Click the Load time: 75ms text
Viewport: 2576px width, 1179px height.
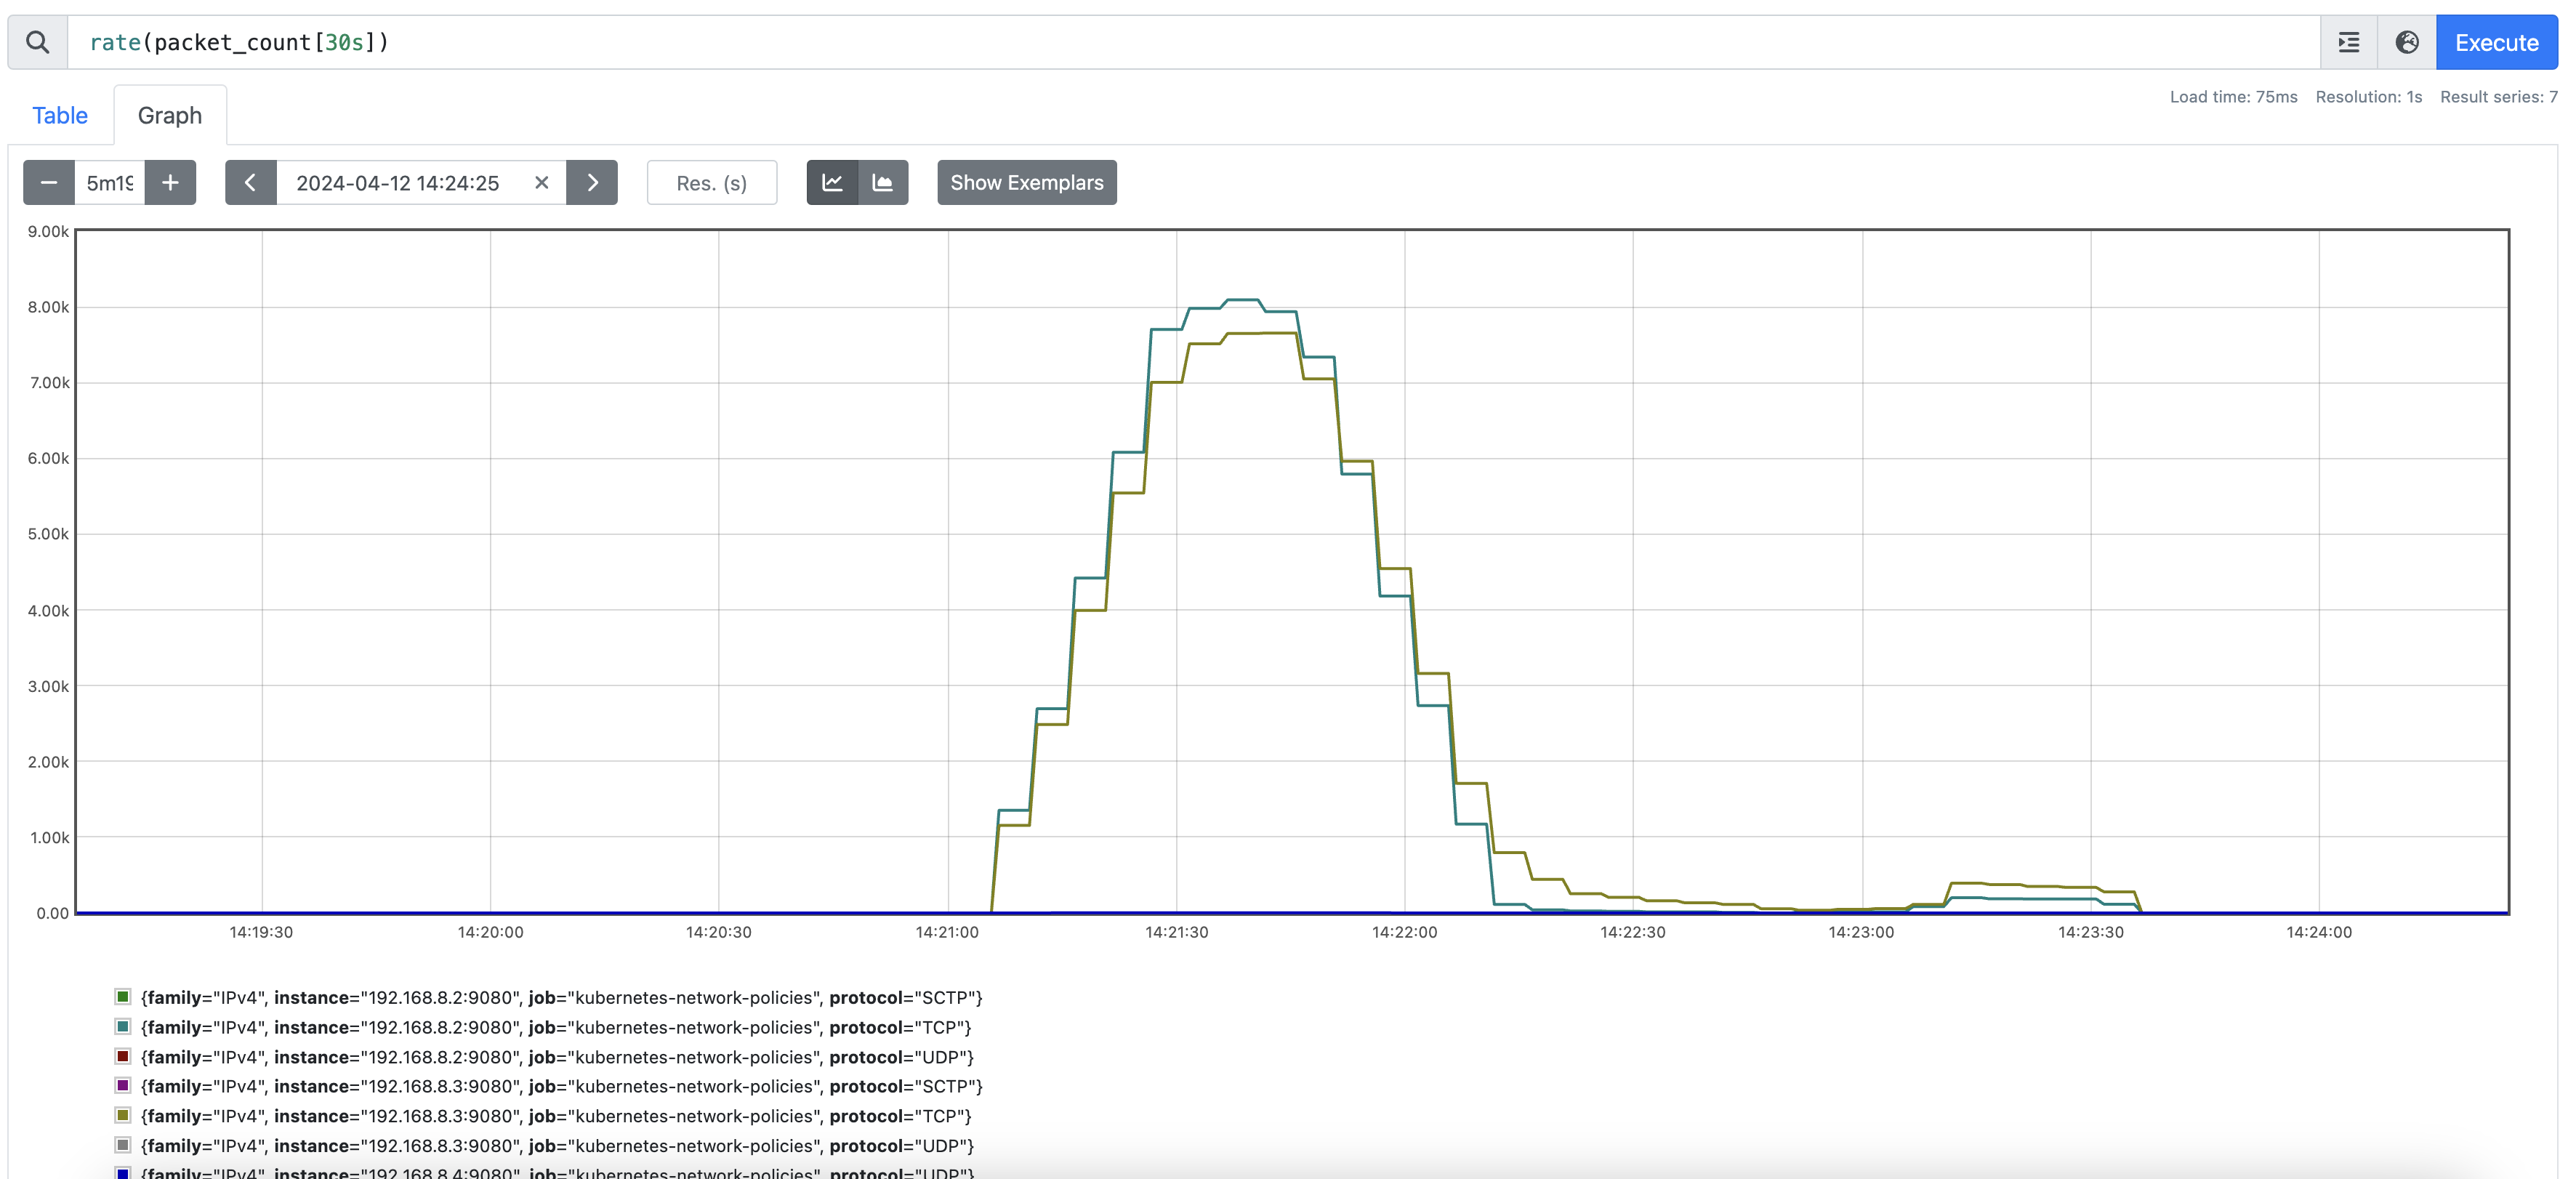click(2233, 97)
